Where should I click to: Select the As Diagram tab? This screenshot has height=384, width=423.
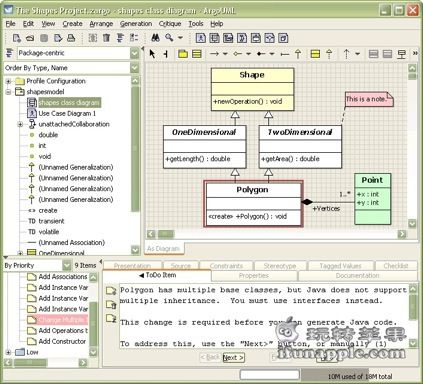click(163, 249)
